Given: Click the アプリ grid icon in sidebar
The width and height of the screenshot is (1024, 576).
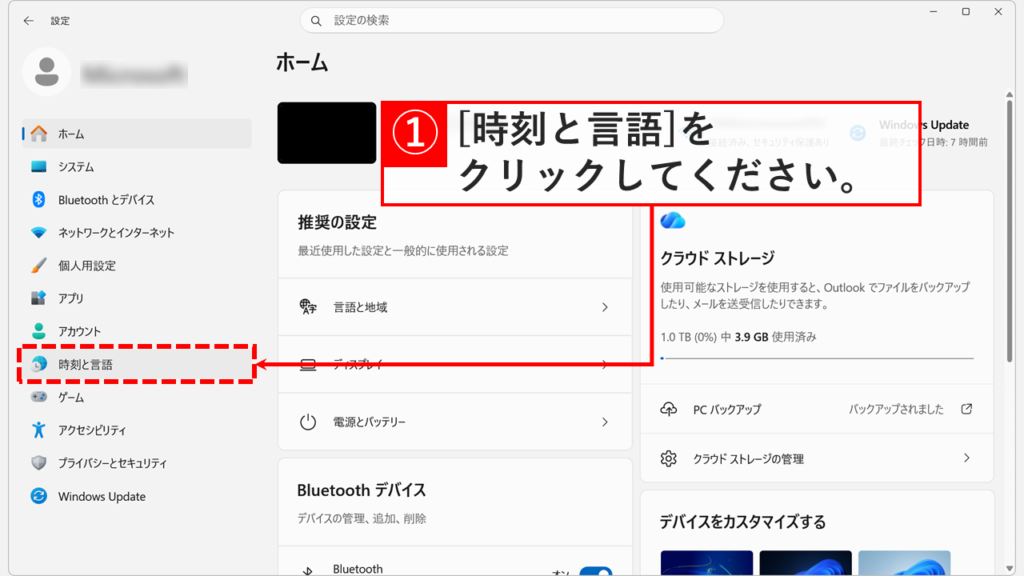Looking at the screenshot, I should 39,298.
